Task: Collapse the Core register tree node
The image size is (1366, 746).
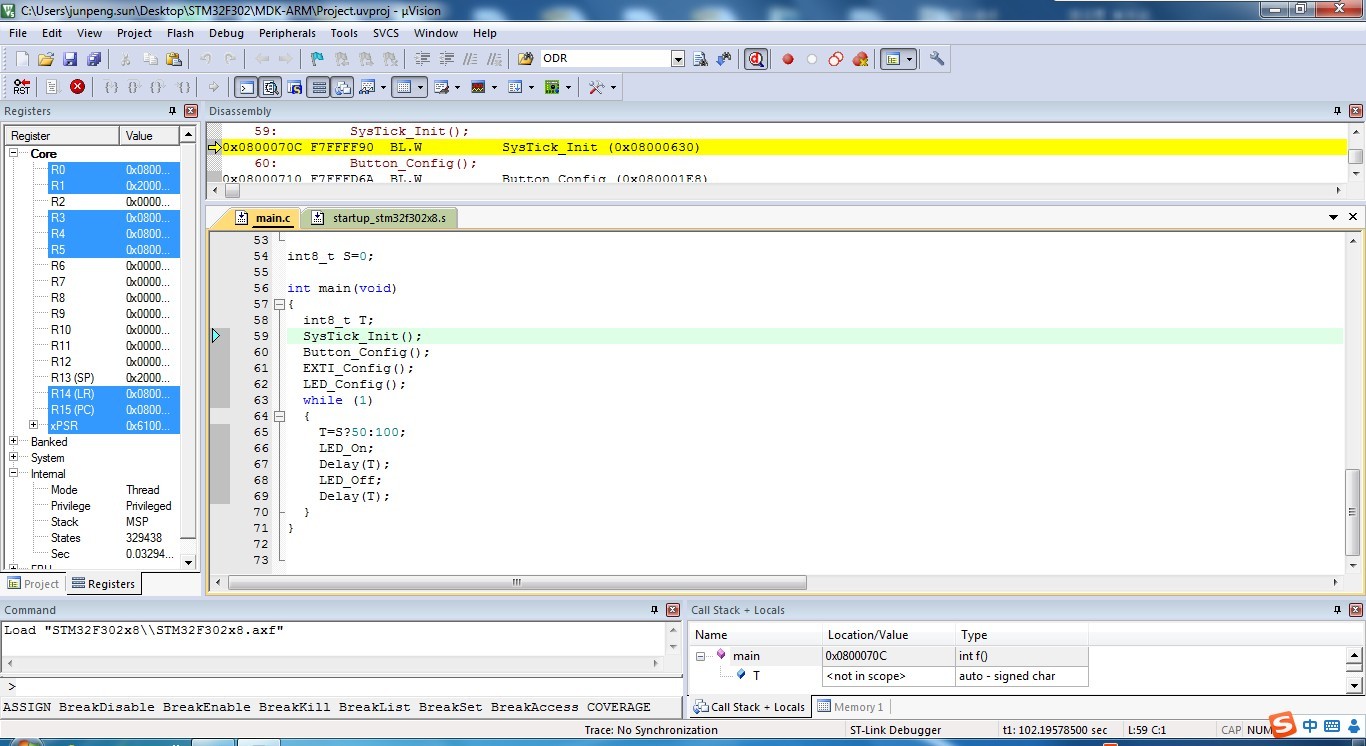Action: point(15,153)
